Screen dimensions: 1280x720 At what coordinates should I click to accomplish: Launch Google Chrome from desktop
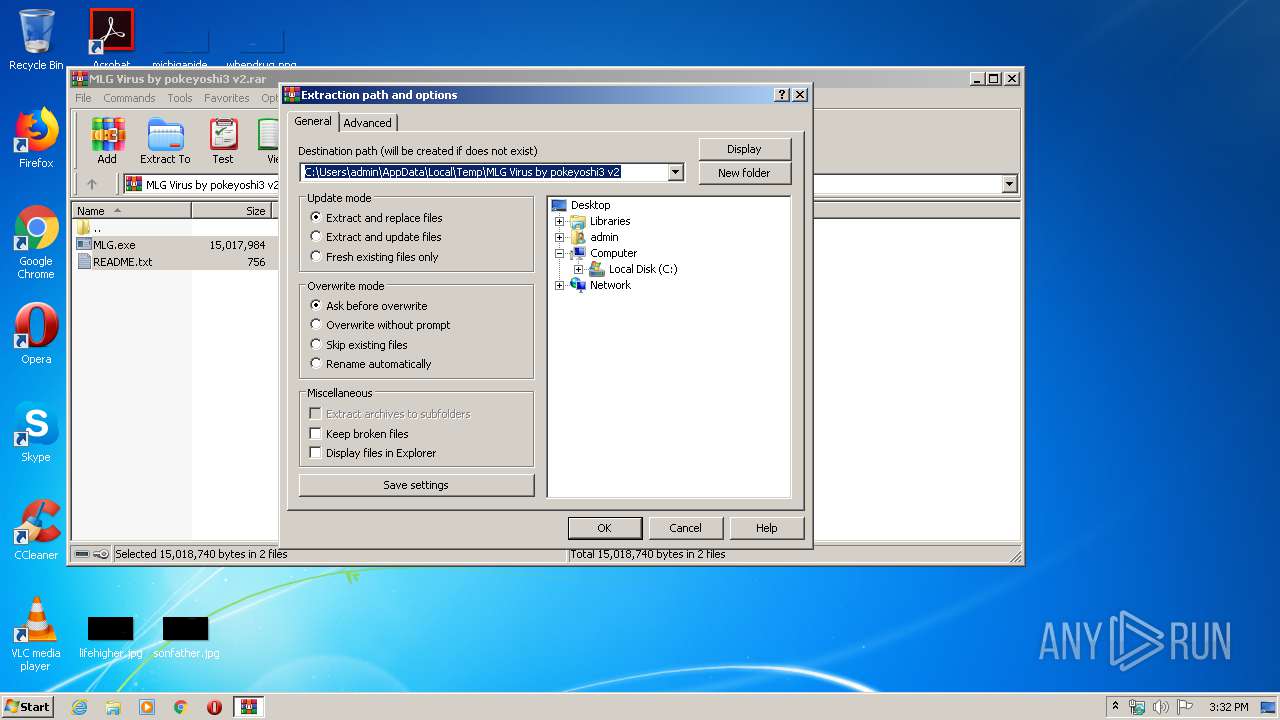tap(36, 242)
